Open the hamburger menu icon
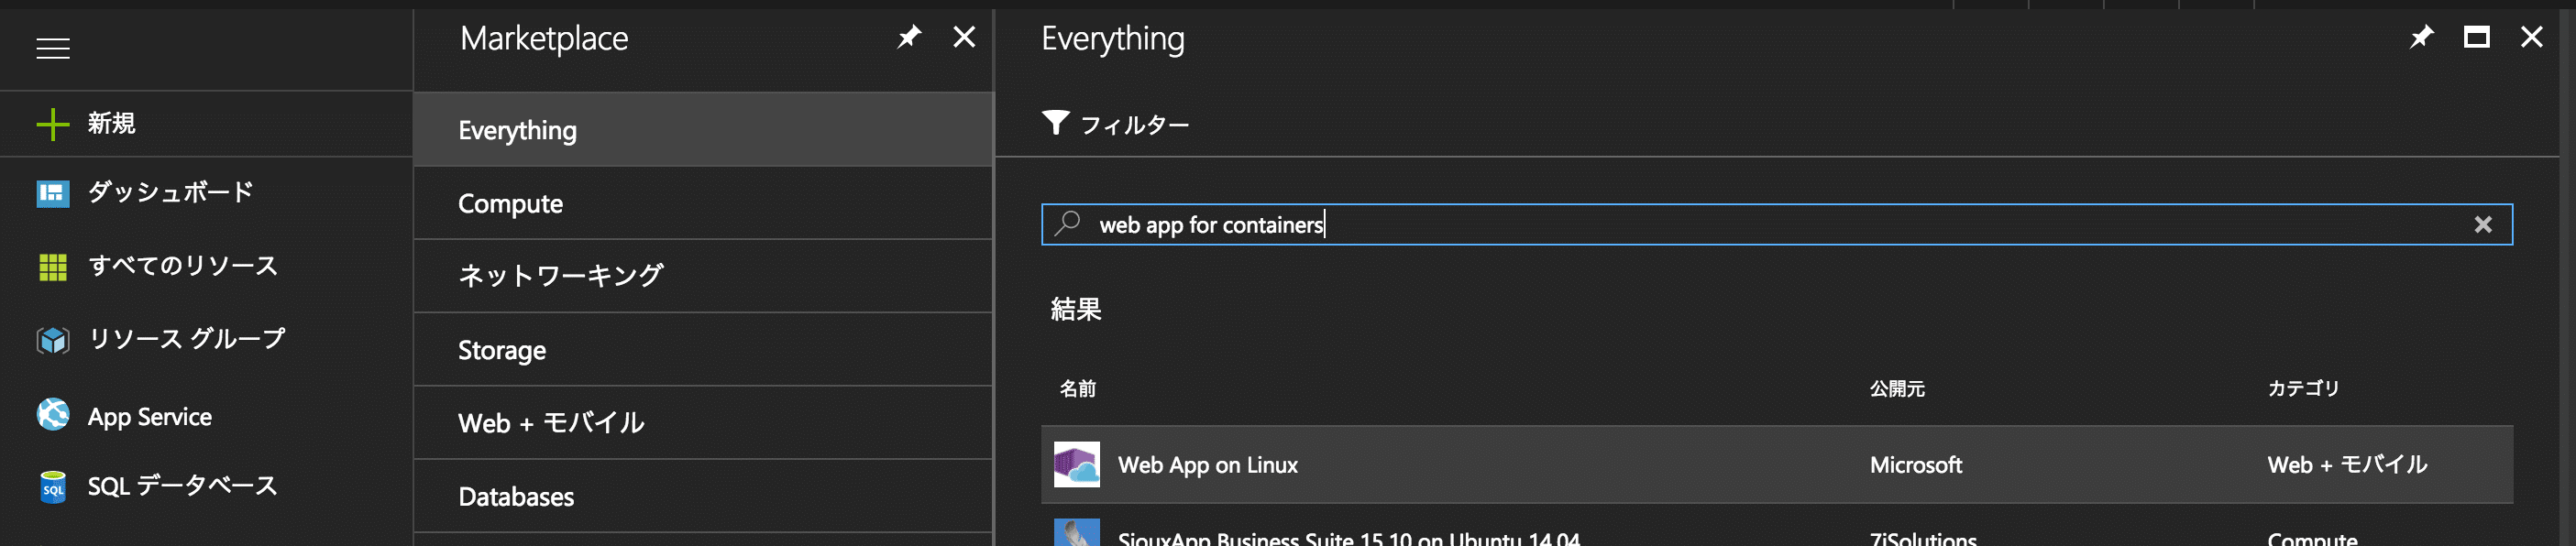Screen dimensions: 2576x546 pos(53,48)
